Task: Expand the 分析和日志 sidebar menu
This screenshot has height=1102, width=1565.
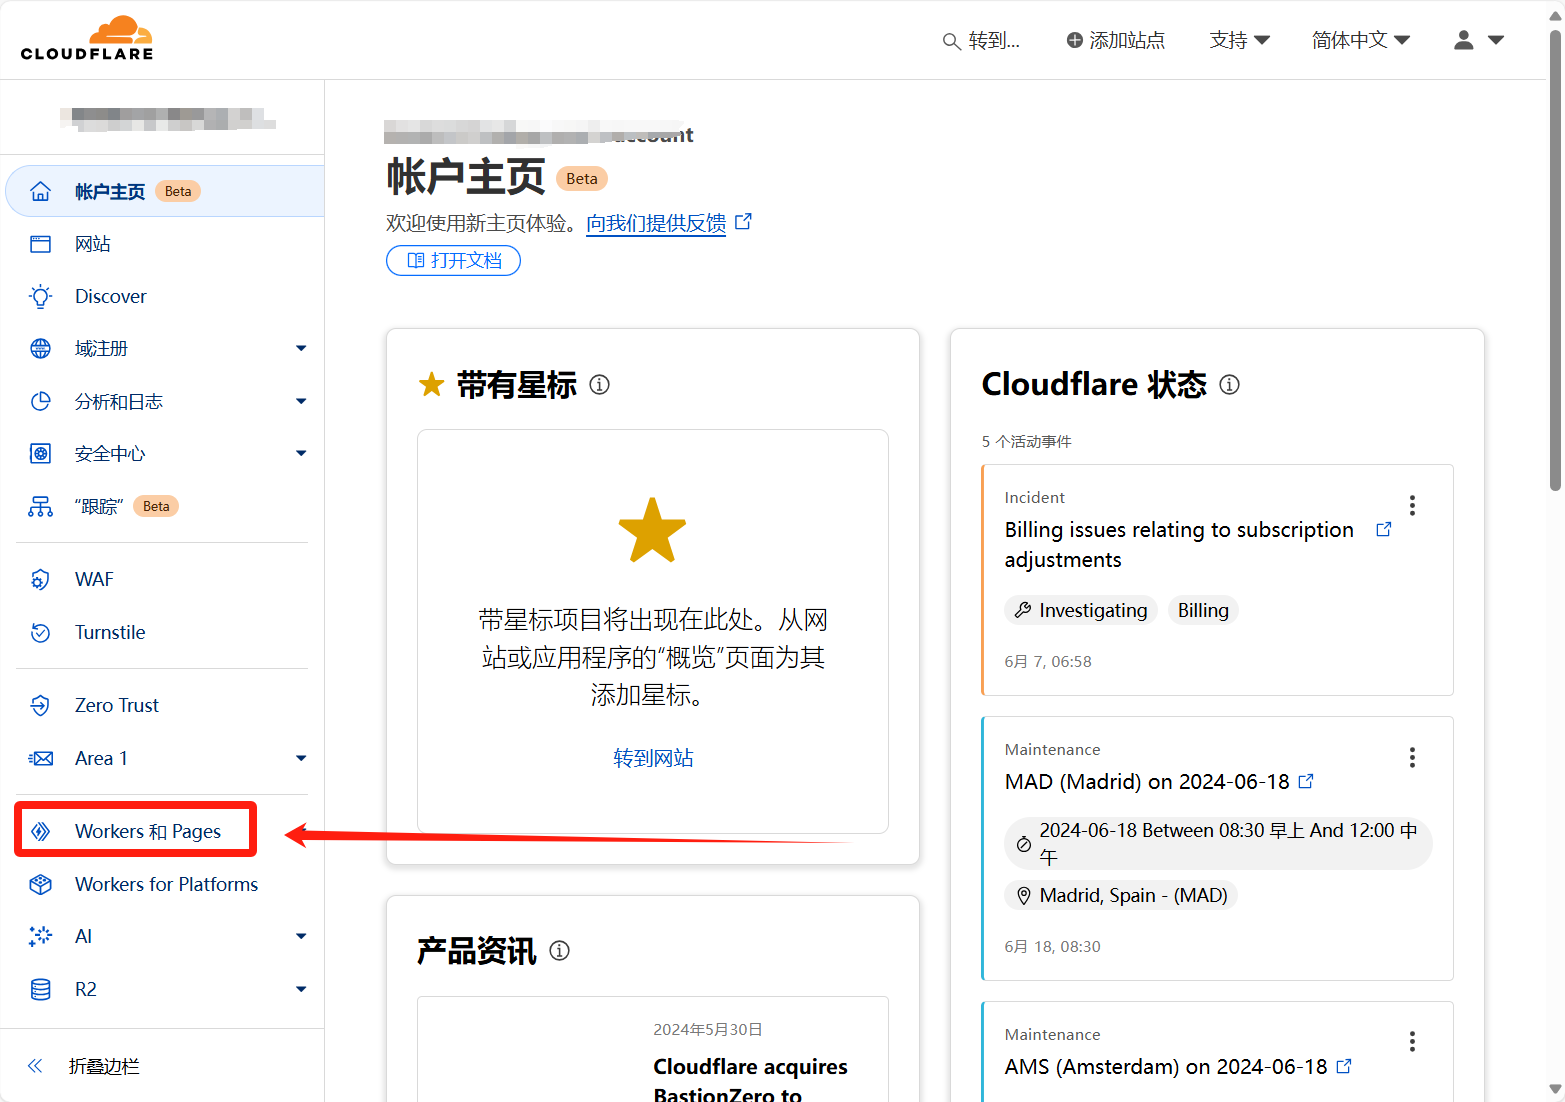Action: [x=300, y=402]
